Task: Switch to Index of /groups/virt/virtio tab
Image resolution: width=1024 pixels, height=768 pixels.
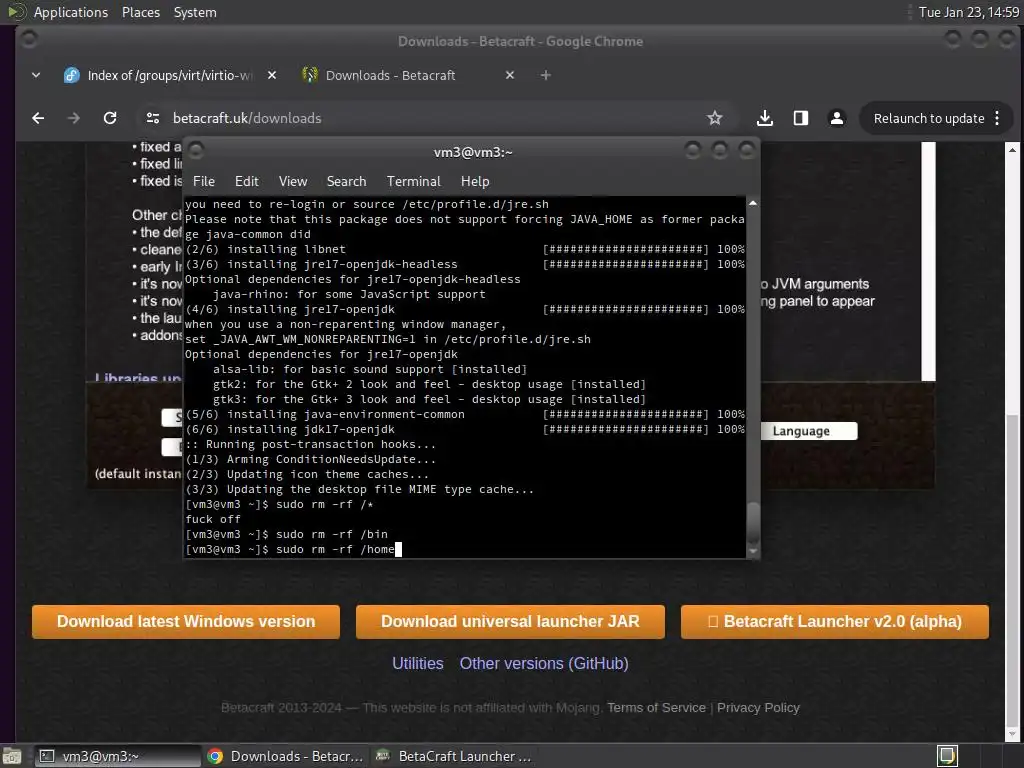Action: 169,75
